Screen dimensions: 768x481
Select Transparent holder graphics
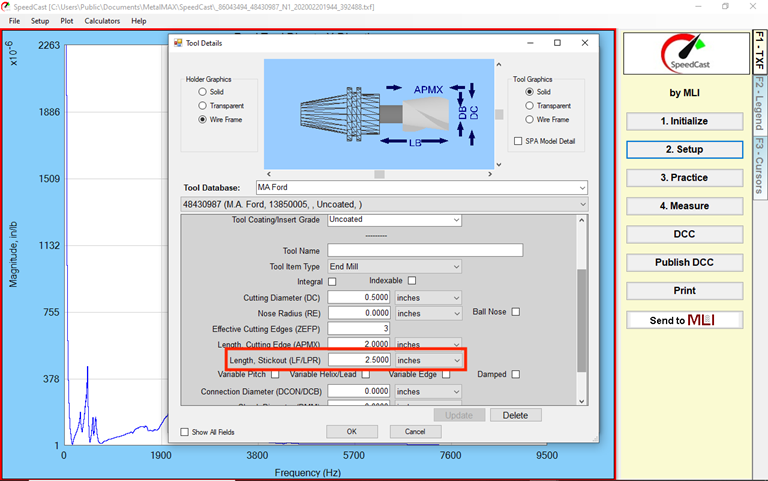[202, 105]
